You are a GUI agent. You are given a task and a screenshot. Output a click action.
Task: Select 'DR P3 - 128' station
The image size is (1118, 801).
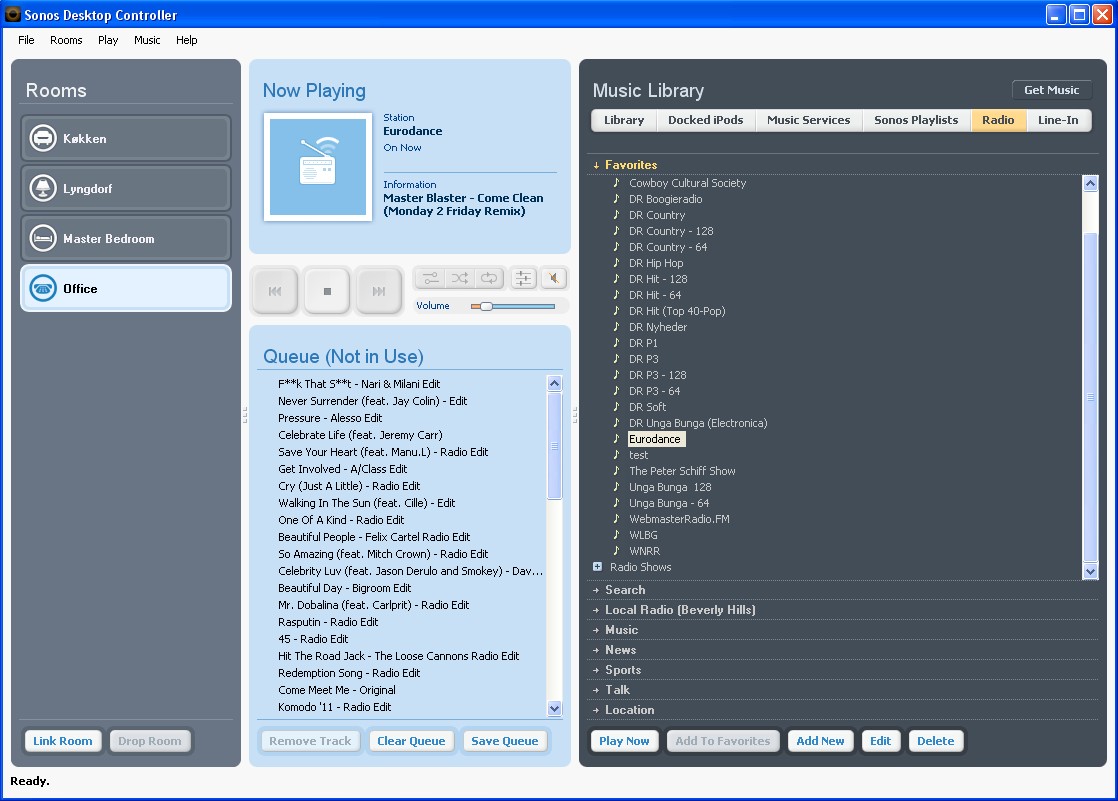pyautogui.click(x=657, y=374)
